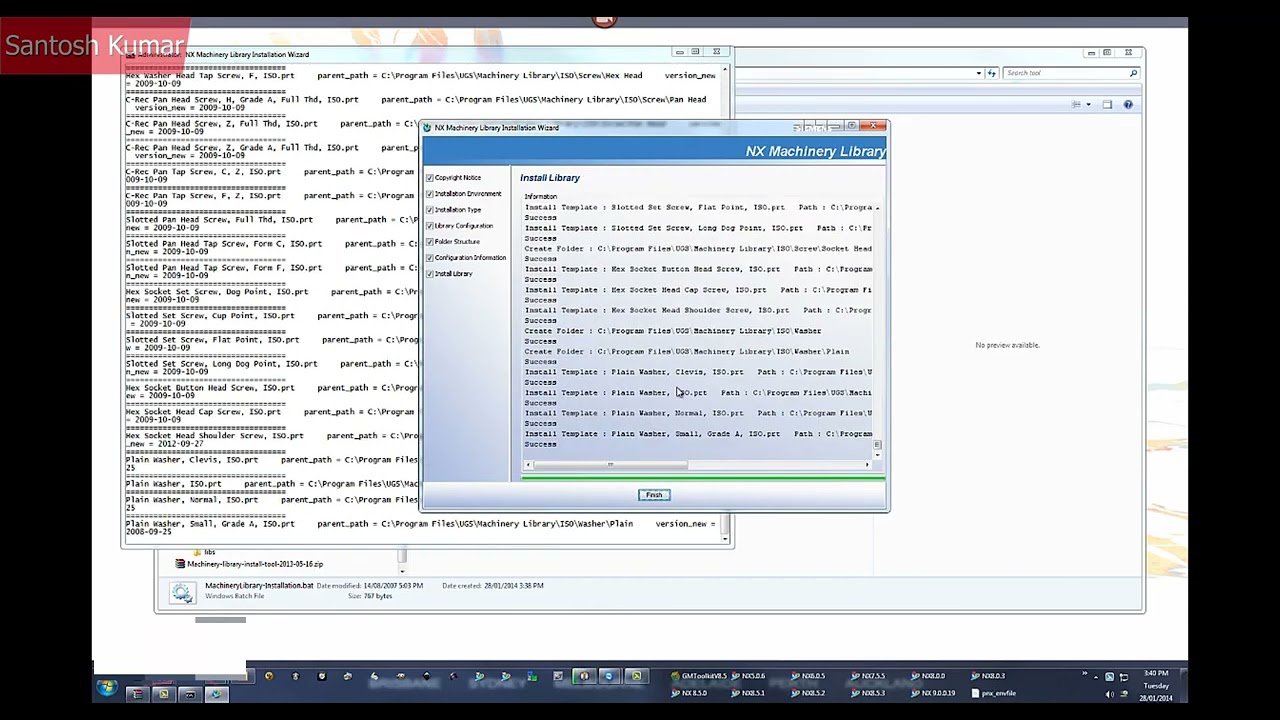Launch NX5.0.6 from taskbar shortcuts
The image size is (1280, 720).
[x=747, y=676]
